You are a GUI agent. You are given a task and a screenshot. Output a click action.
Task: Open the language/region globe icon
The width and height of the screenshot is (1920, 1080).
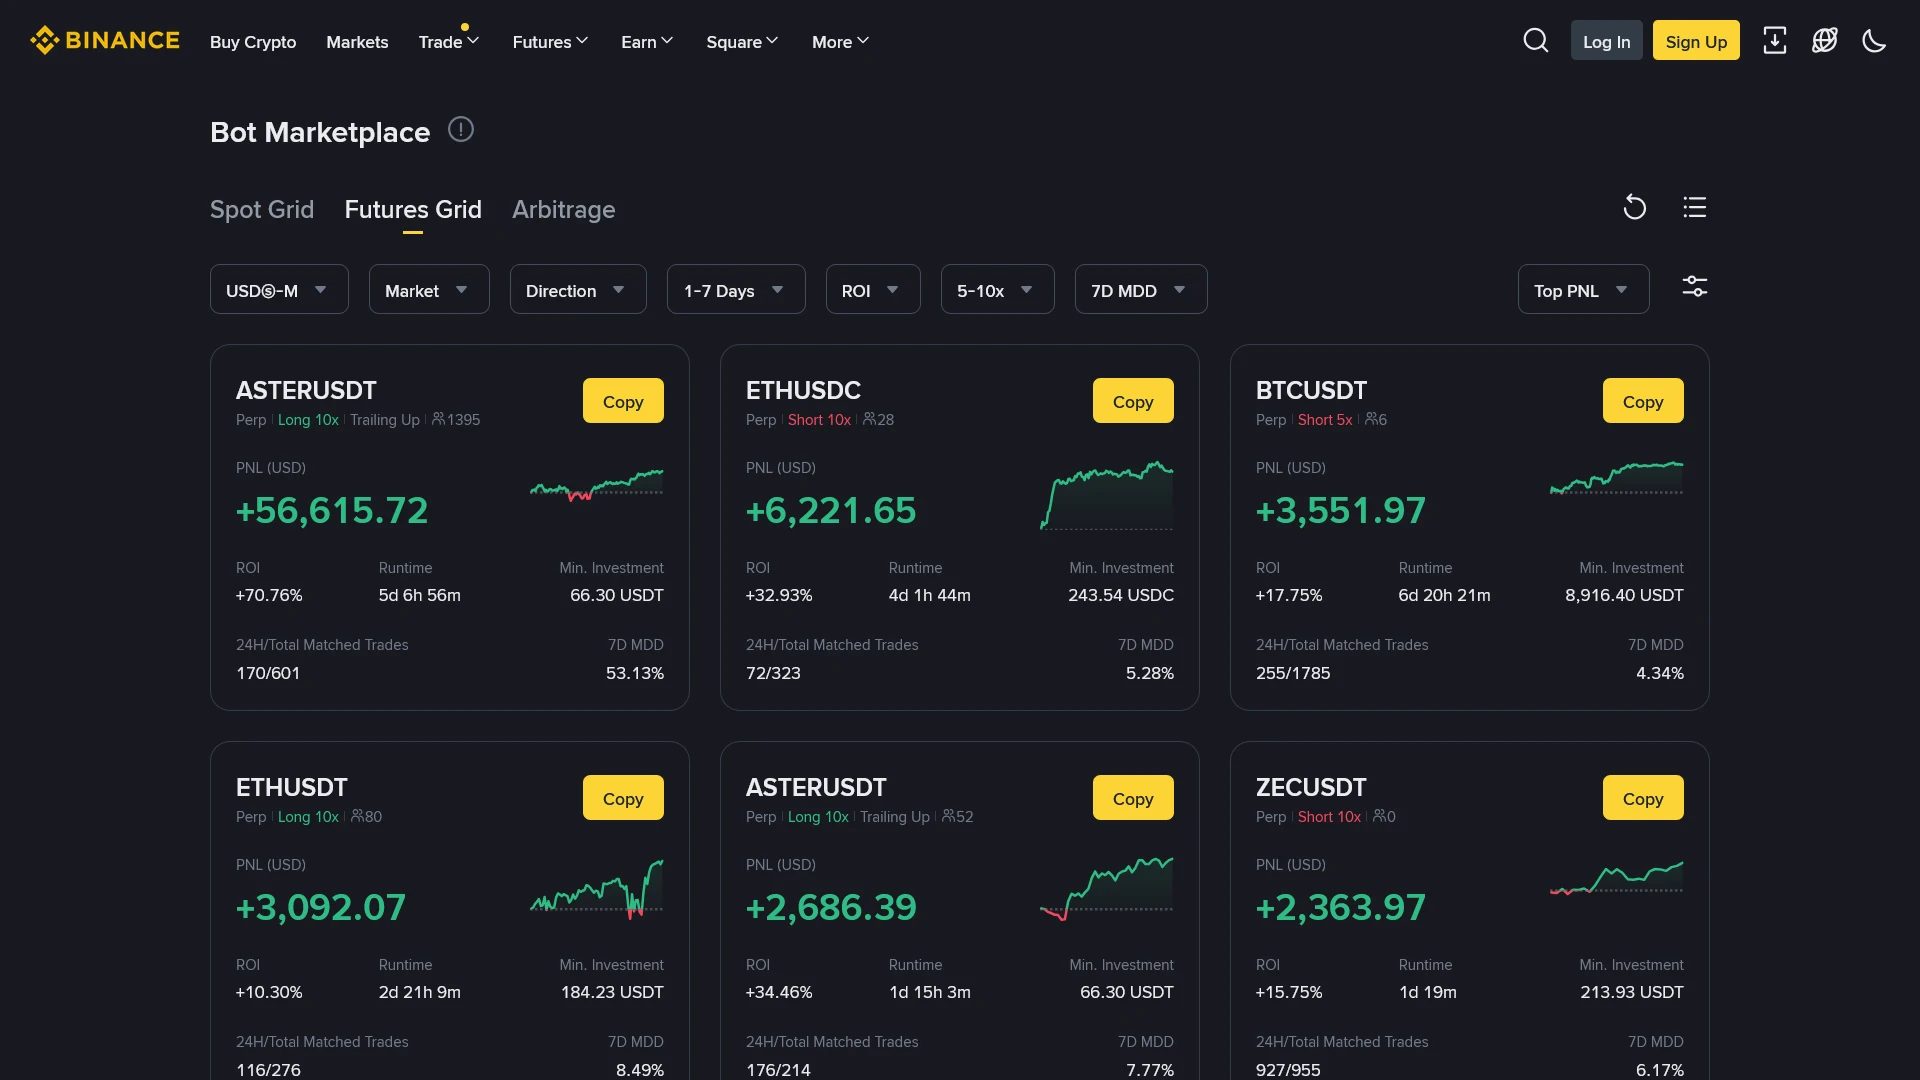point(1825,40)
